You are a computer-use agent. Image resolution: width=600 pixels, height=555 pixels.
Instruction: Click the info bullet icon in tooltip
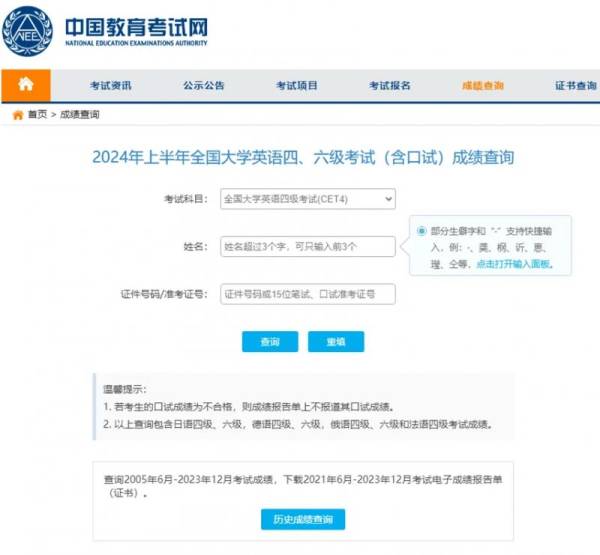421,231
